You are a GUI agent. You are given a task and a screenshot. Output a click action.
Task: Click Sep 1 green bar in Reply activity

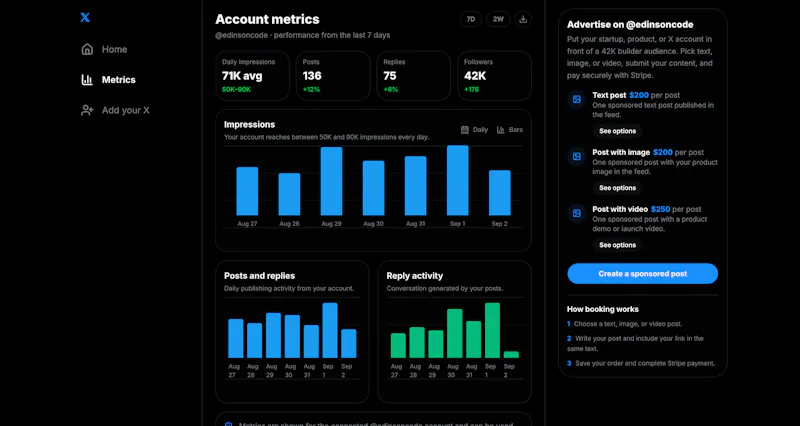pyautogui.click(x=492, y=331)
